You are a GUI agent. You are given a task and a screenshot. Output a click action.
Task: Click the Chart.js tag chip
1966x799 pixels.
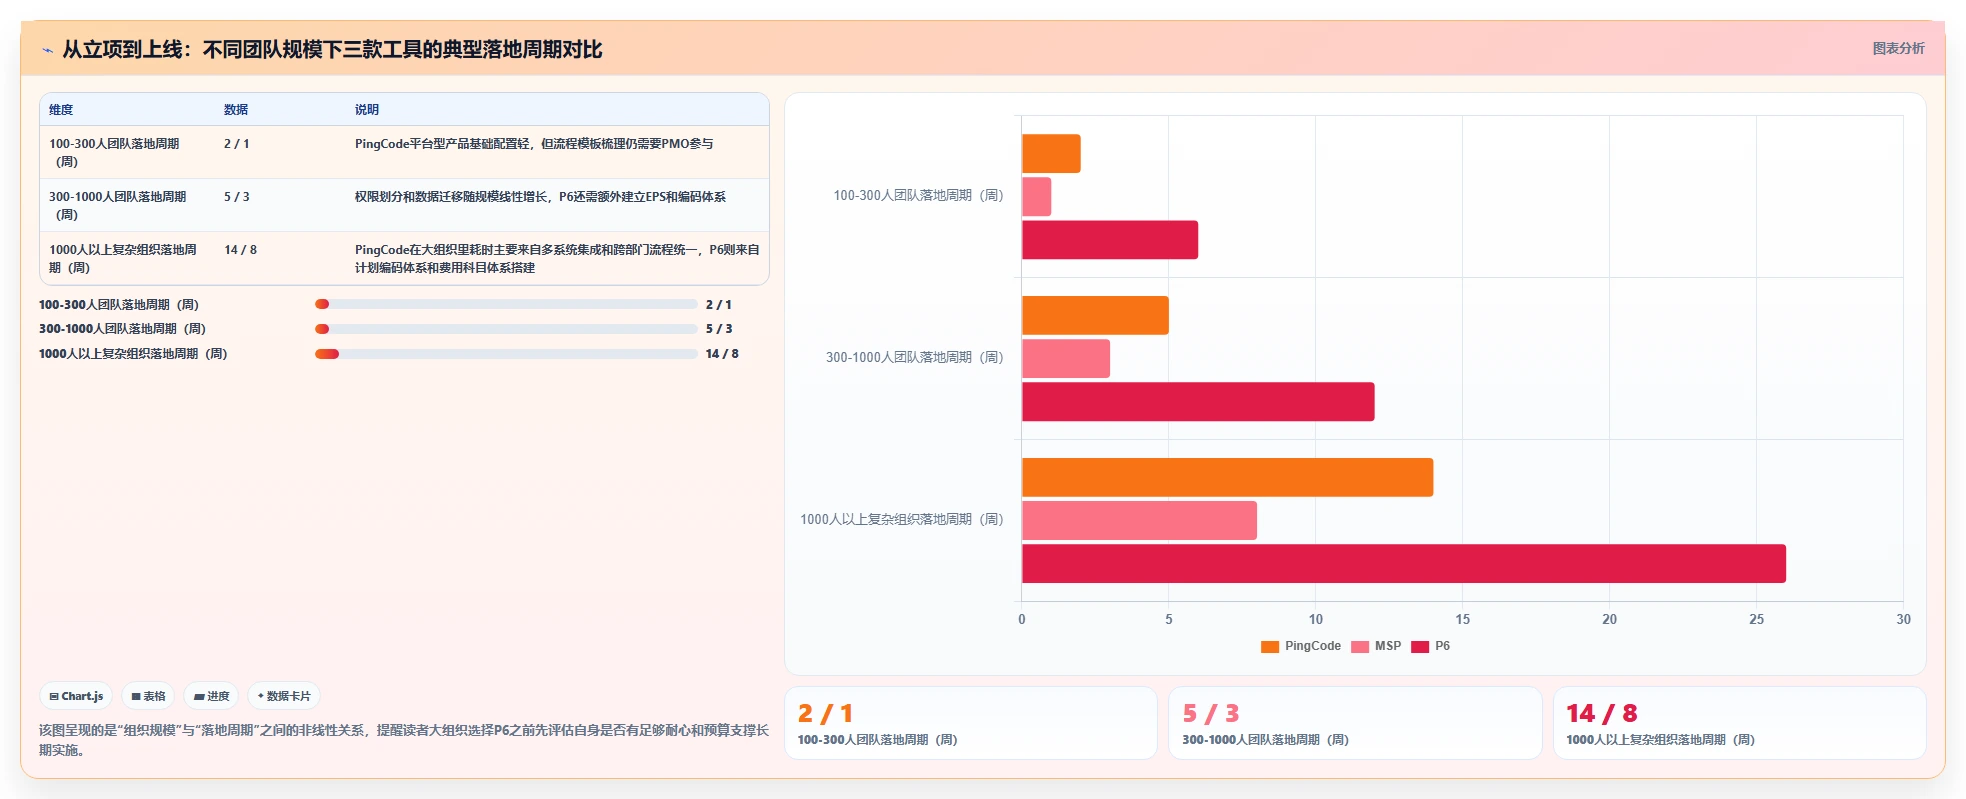(x=76, y=696)
